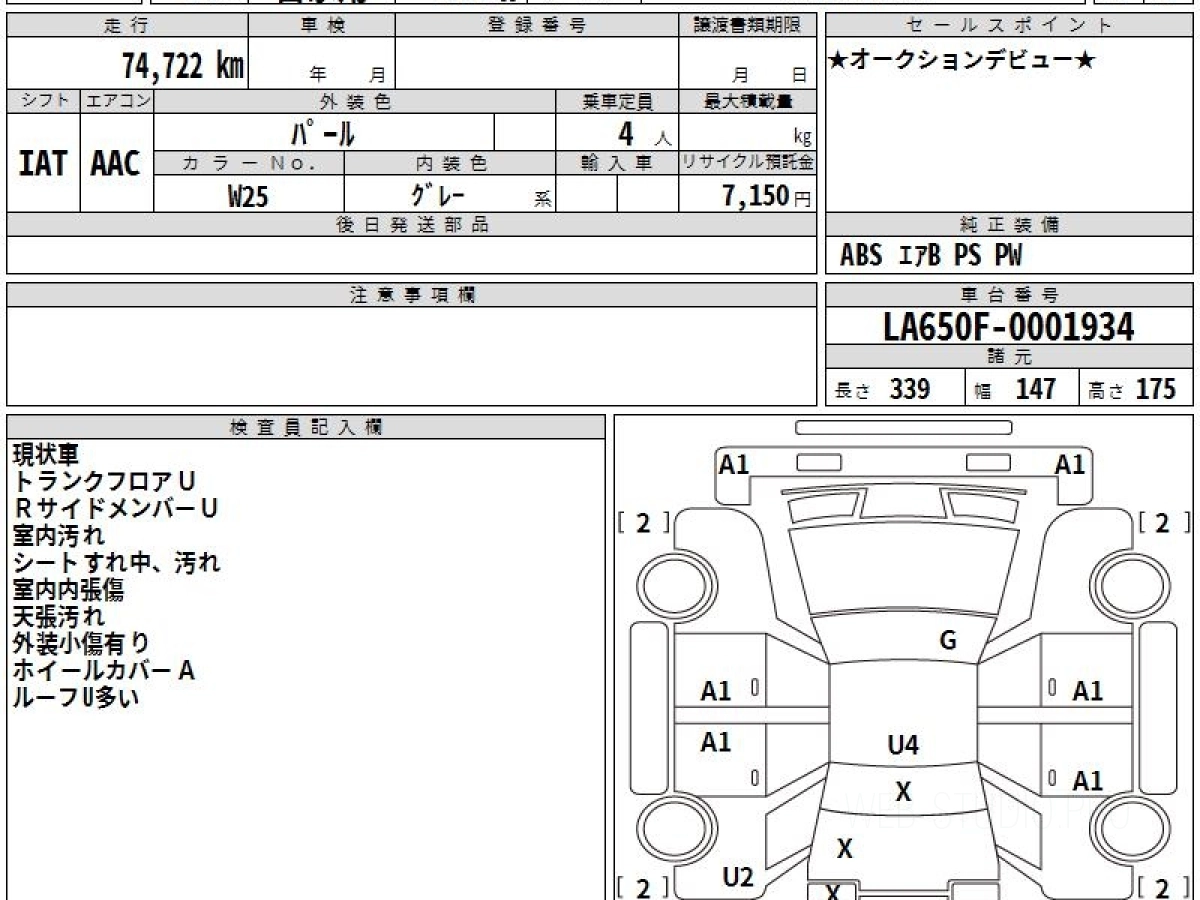Click the パール exterior color value
Viewport: 1200px width, 900px height.
click(323, 133)
